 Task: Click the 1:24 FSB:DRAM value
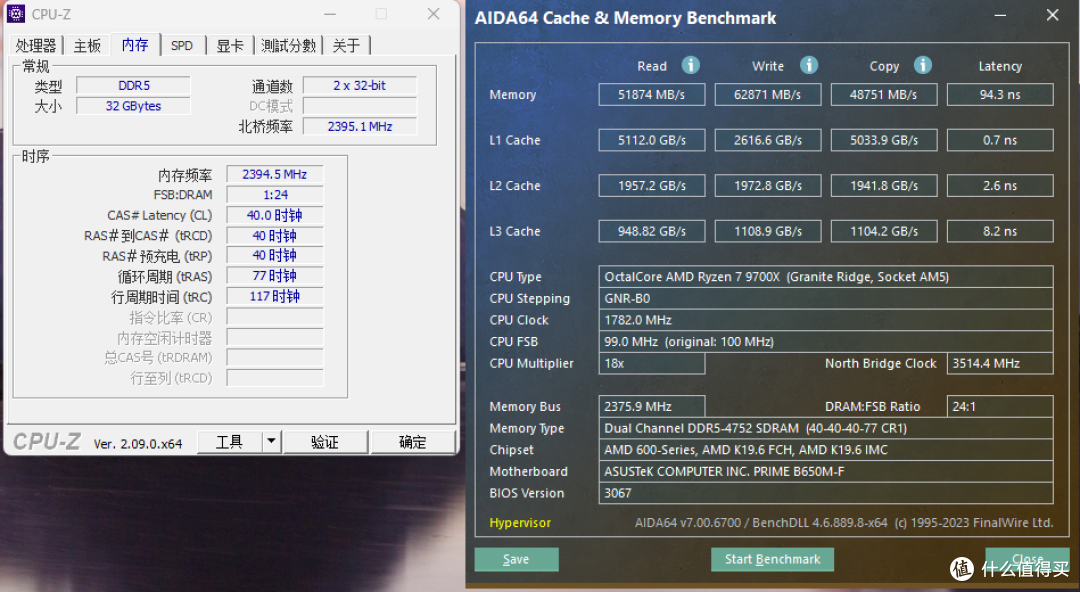point(275,195)
